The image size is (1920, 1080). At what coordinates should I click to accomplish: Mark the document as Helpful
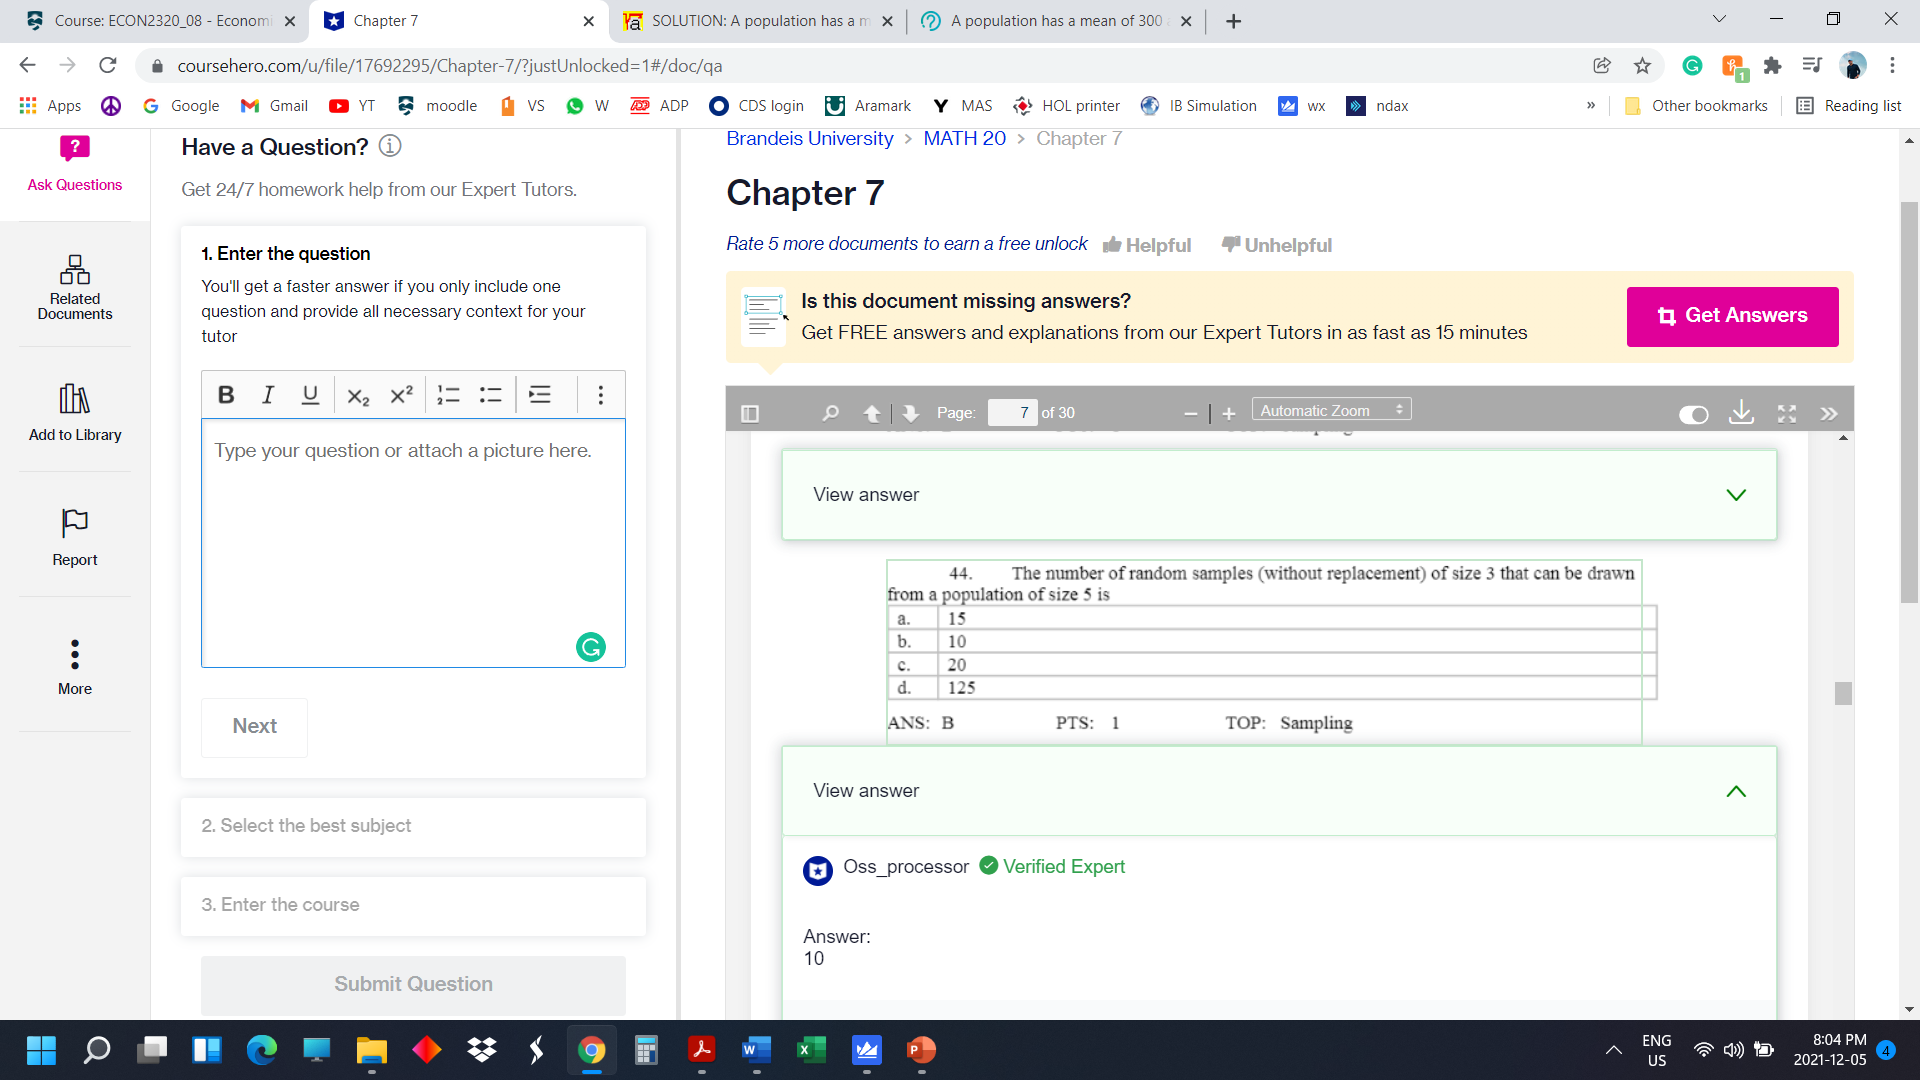pyautogui.click(x=1147, y=245)
